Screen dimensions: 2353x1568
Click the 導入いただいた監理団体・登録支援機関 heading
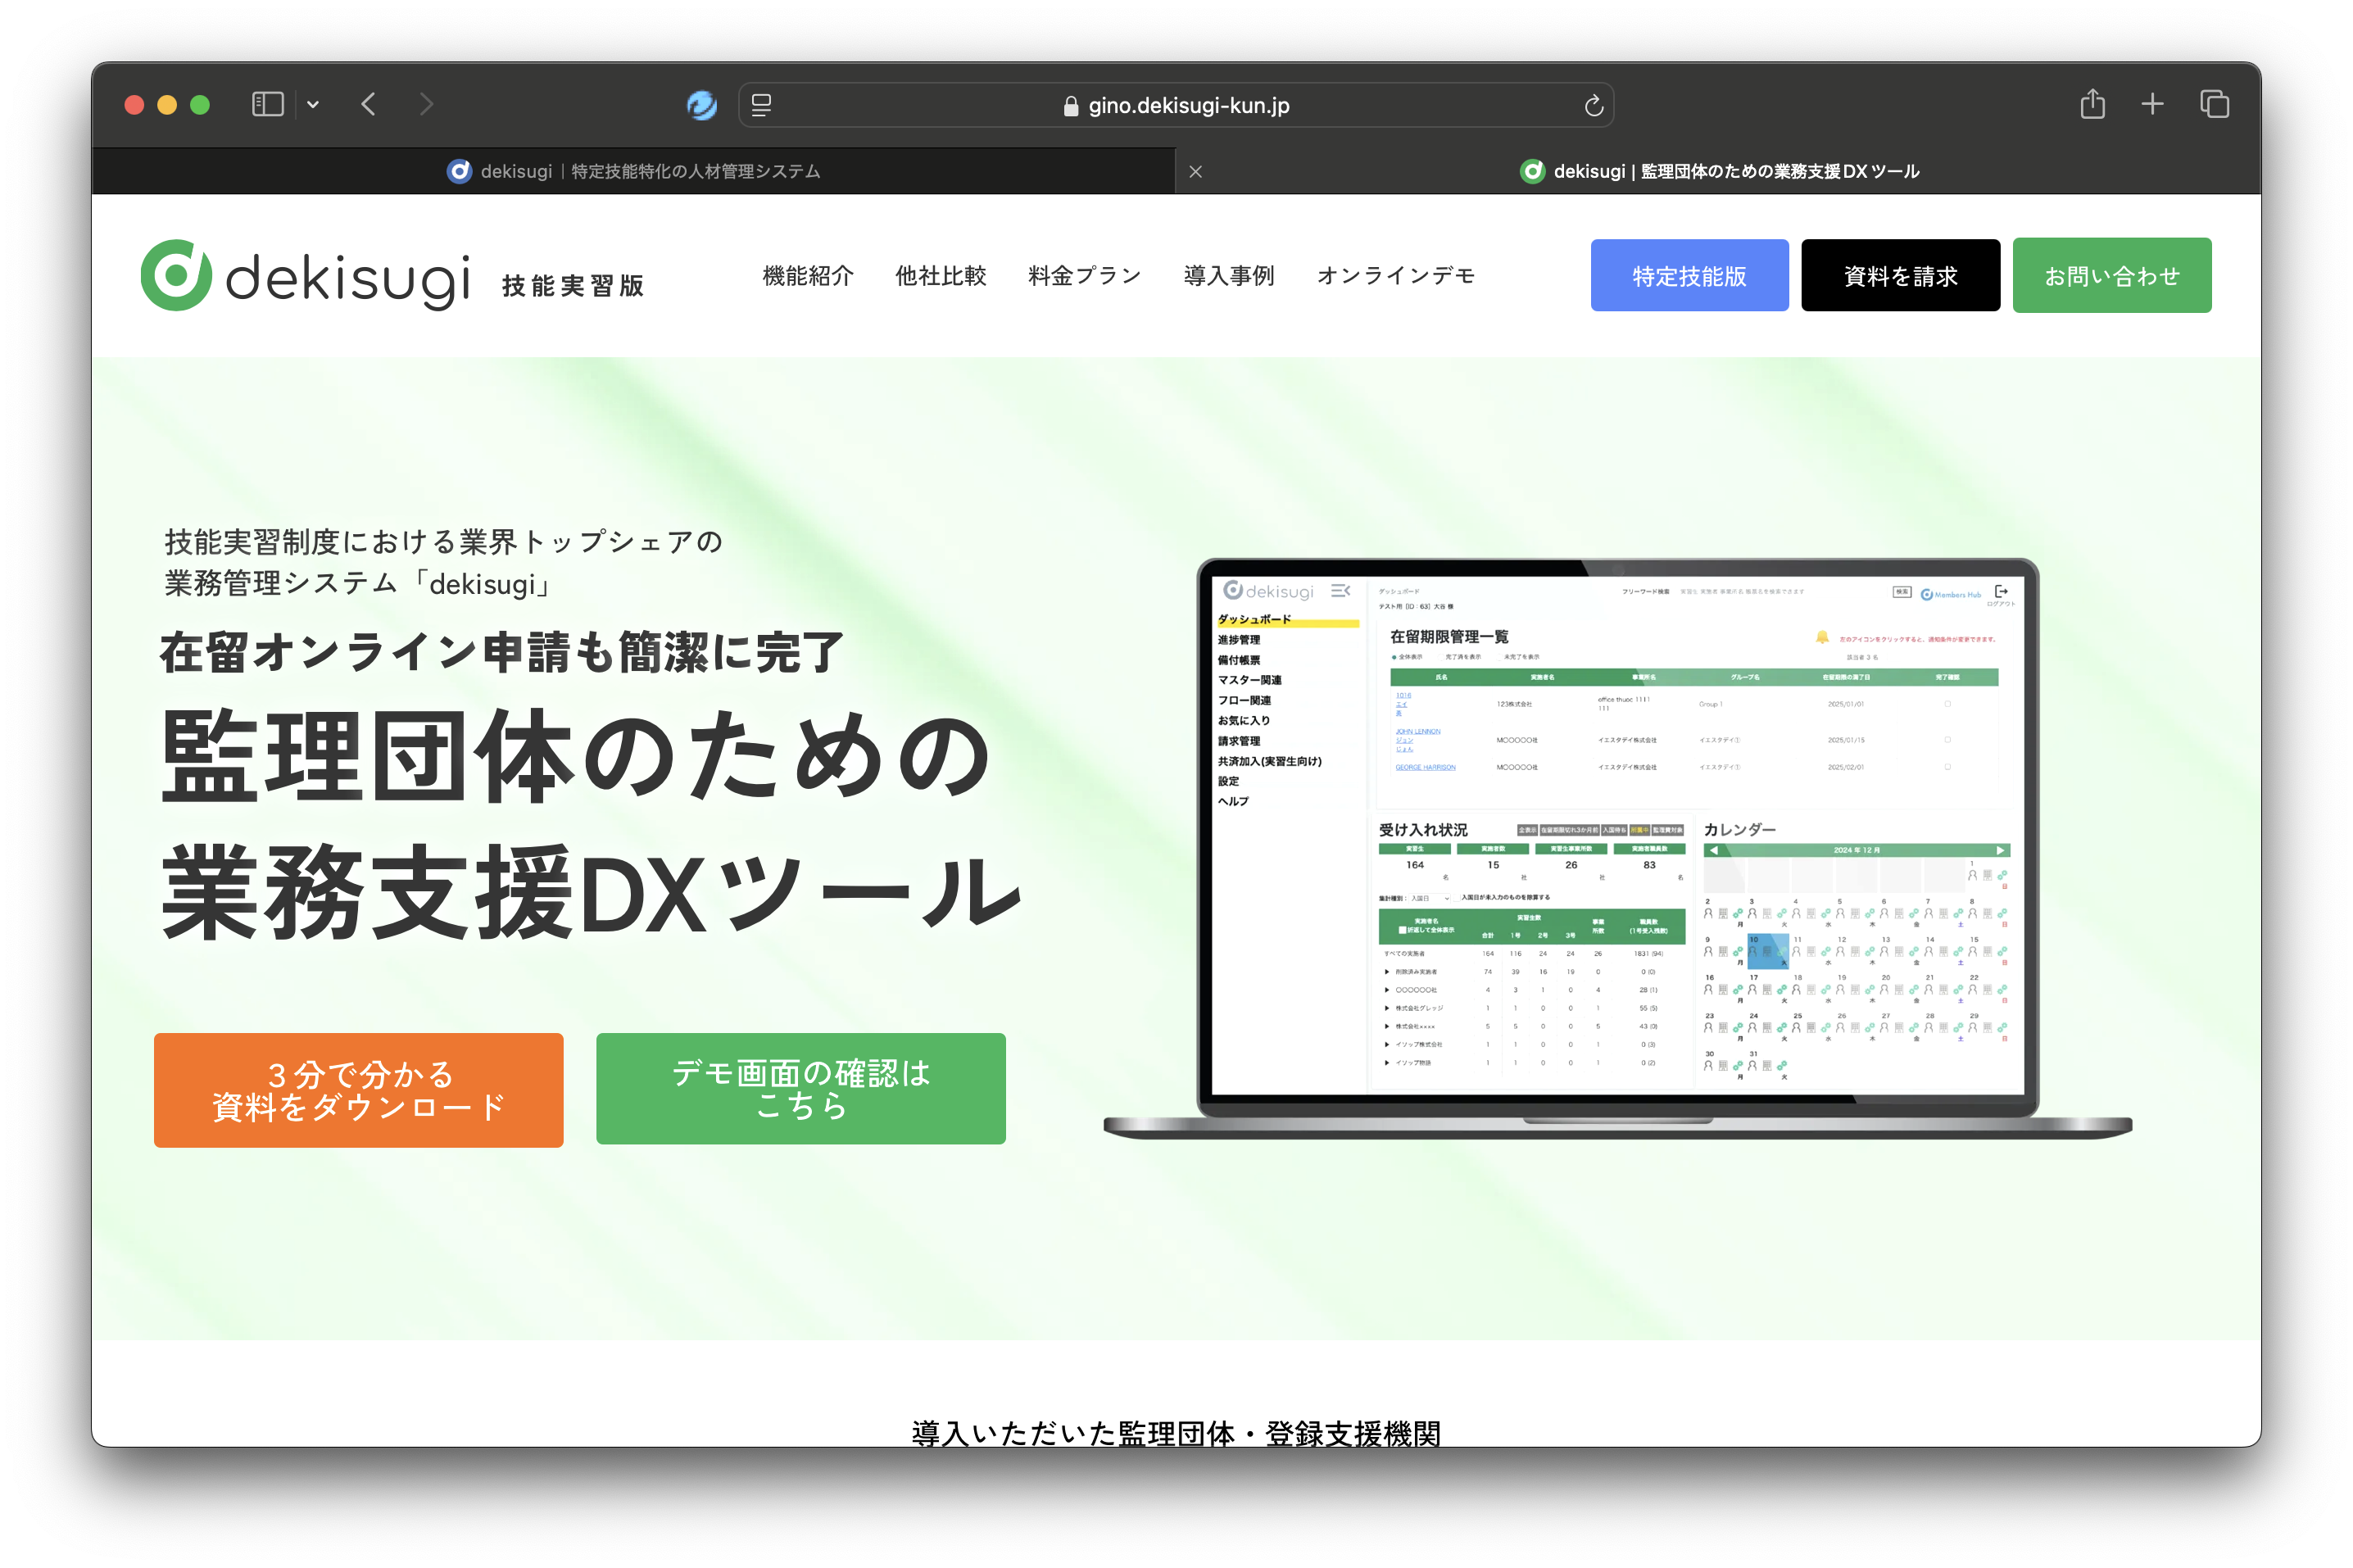[x=1176, y=1433]
